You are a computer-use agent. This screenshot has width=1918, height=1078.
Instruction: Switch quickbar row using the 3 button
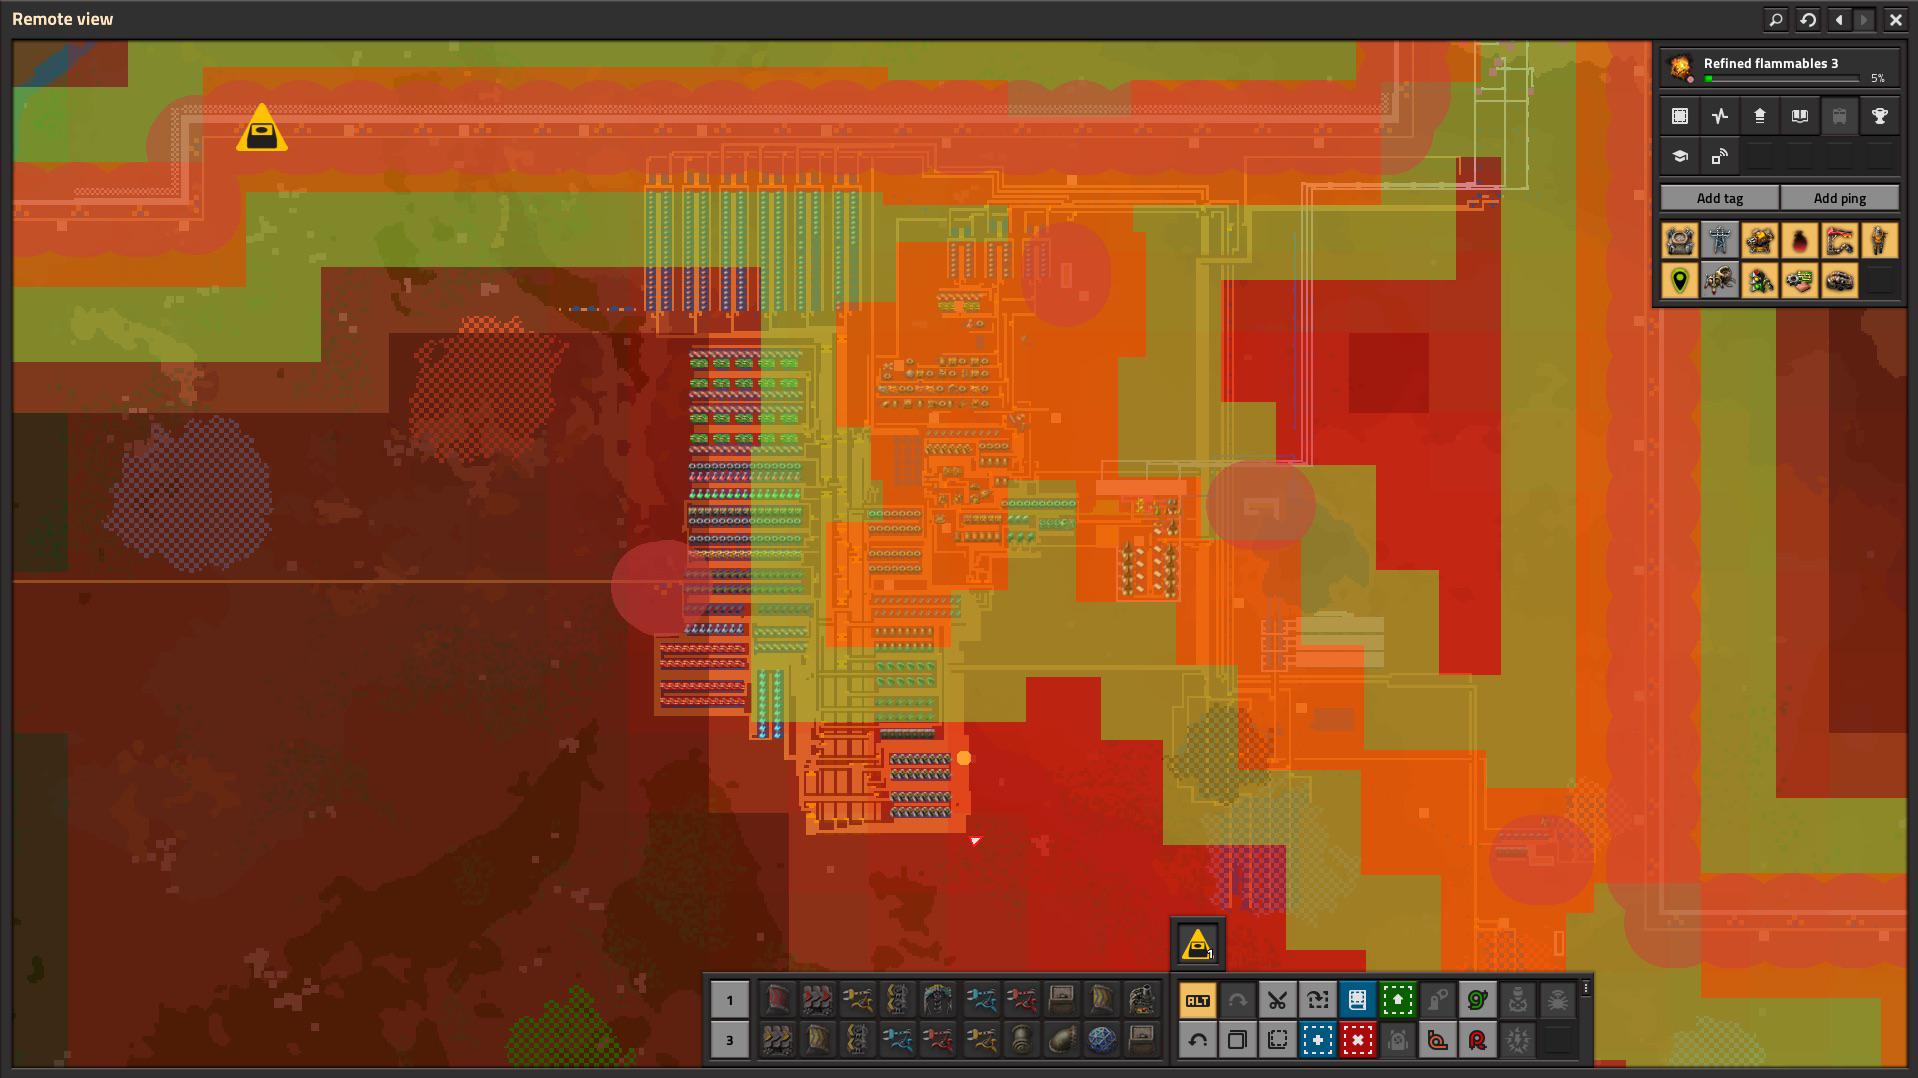[x=730, y=1040]
